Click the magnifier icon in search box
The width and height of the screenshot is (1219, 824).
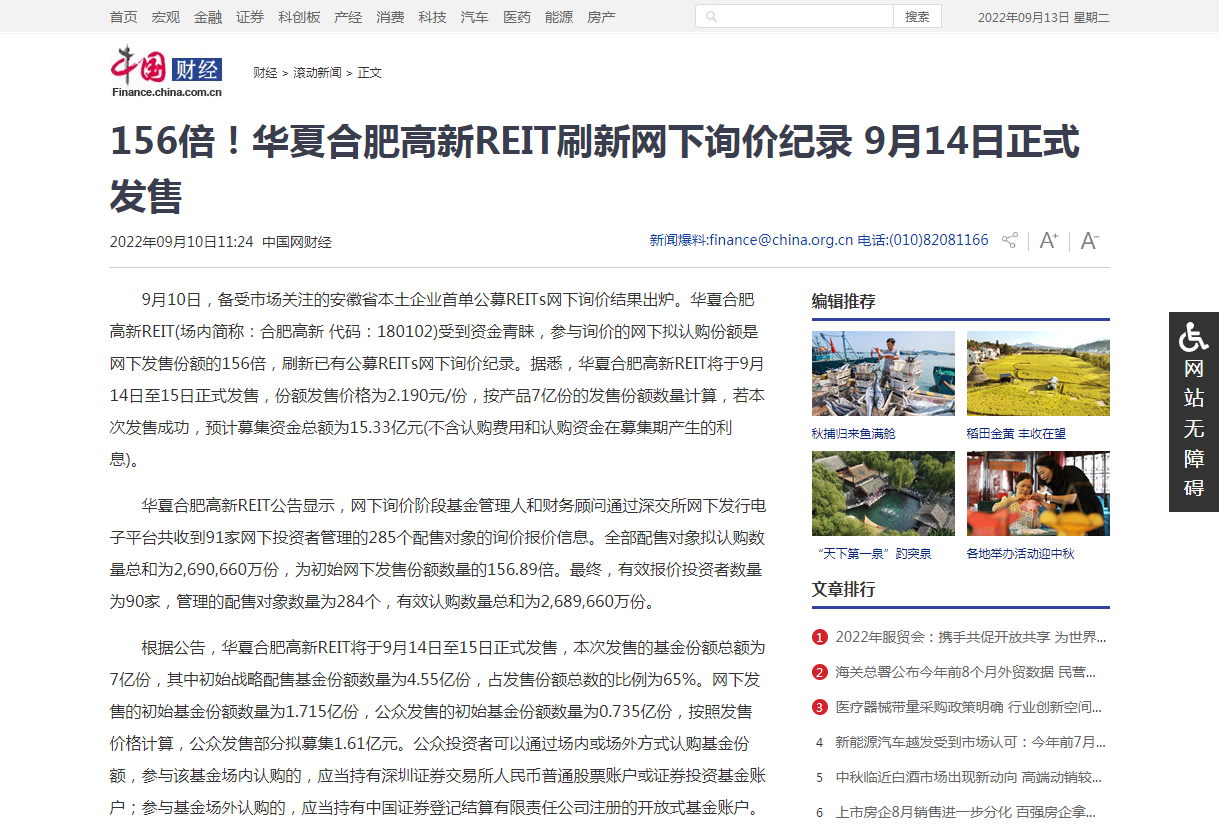coord(711,17)
